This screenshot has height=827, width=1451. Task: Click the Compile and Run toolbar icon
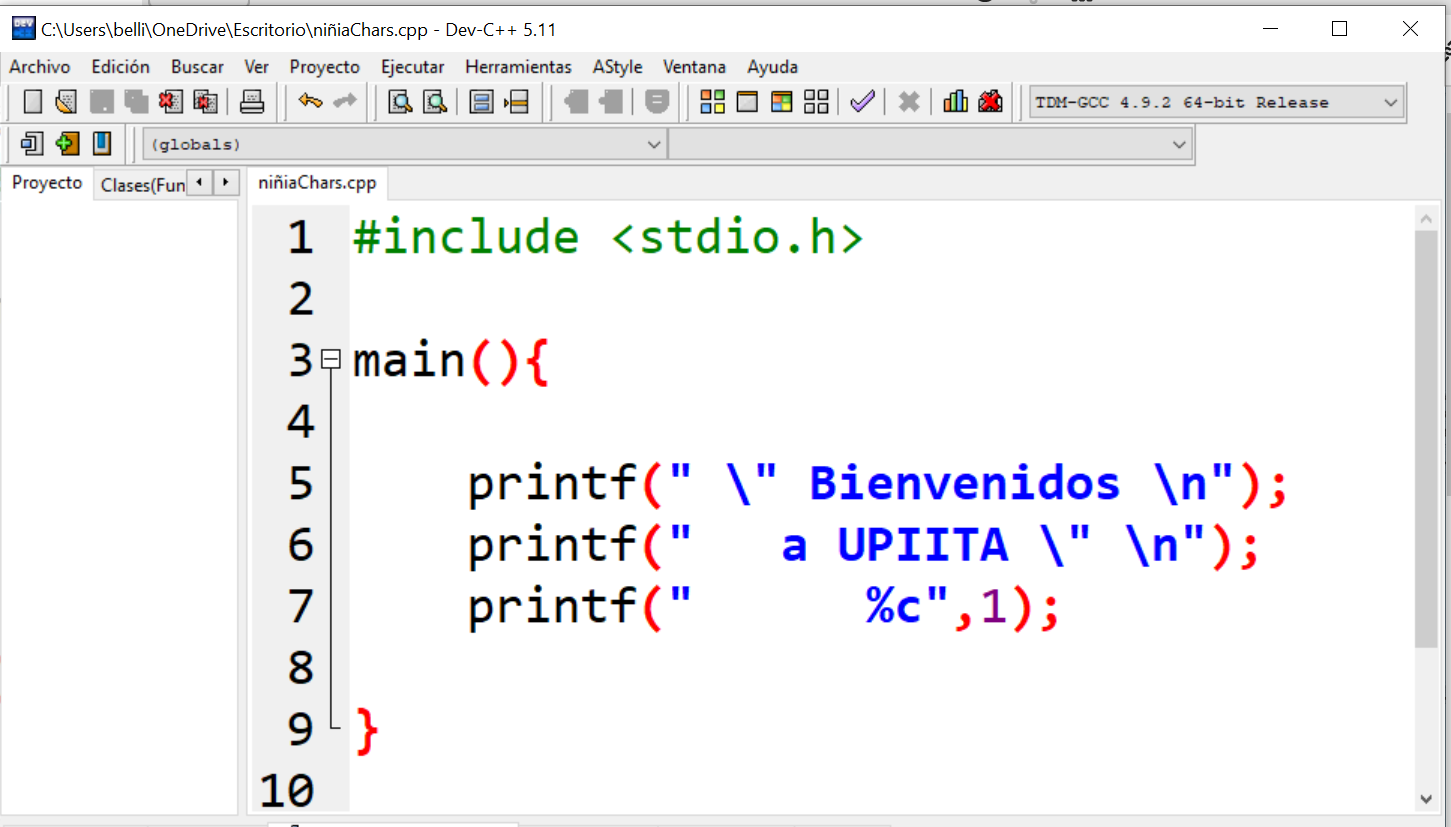(x=781, y=102)
